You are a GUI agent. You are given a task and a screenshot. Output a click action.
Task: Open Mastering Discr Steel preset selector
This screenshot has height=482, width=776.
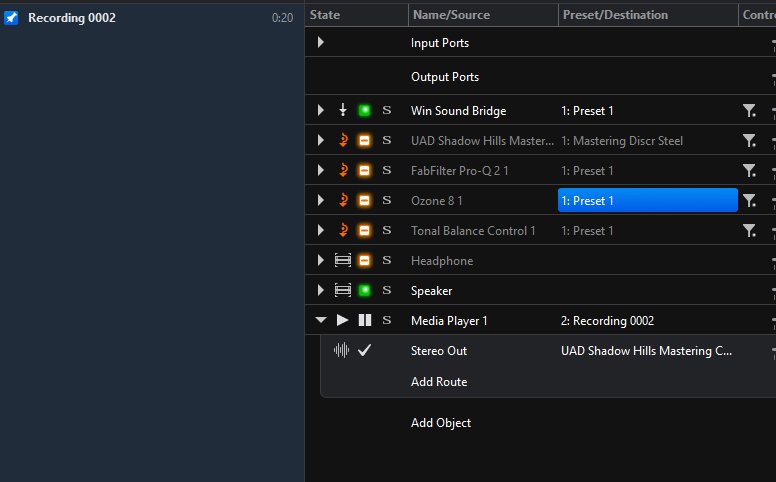pyautogui.click(x=622, y=141)
